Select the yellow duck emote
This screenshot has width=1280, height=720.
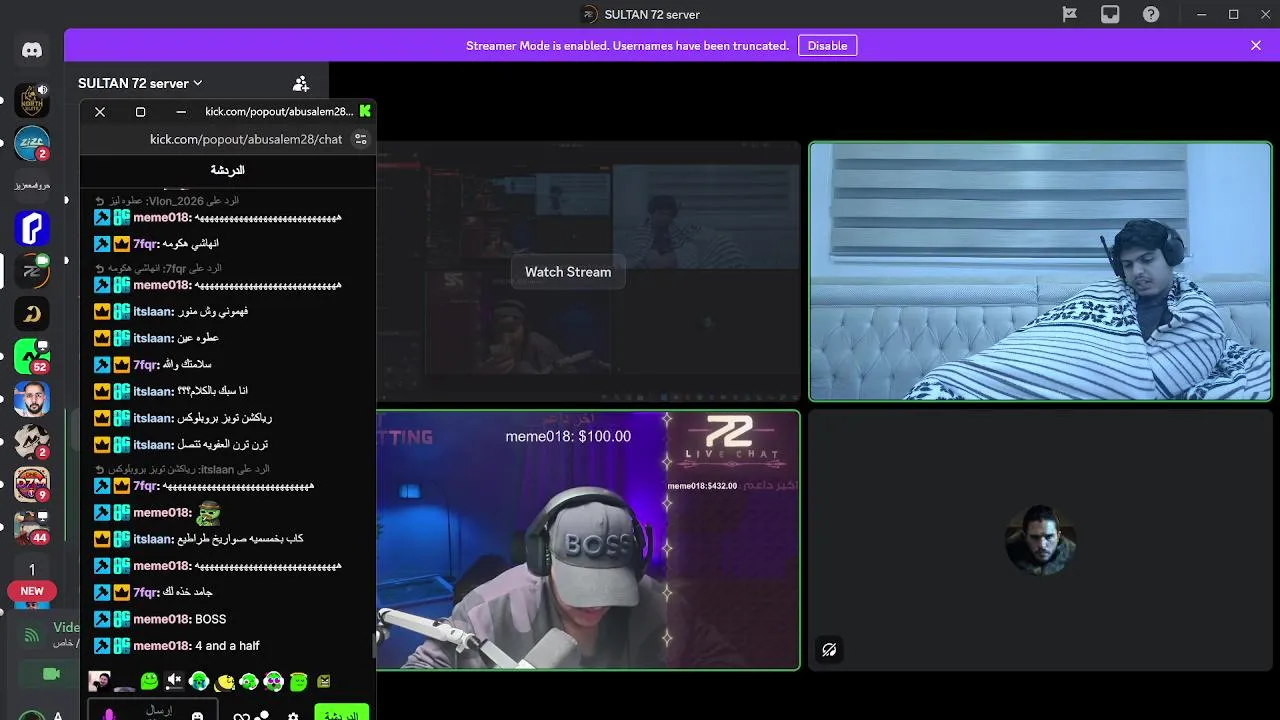click(x=224, y=682)
